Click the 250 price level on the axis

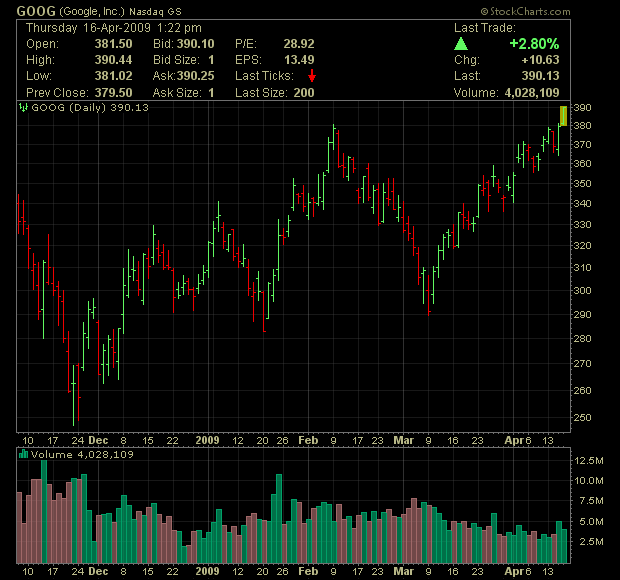coord(583,418)
